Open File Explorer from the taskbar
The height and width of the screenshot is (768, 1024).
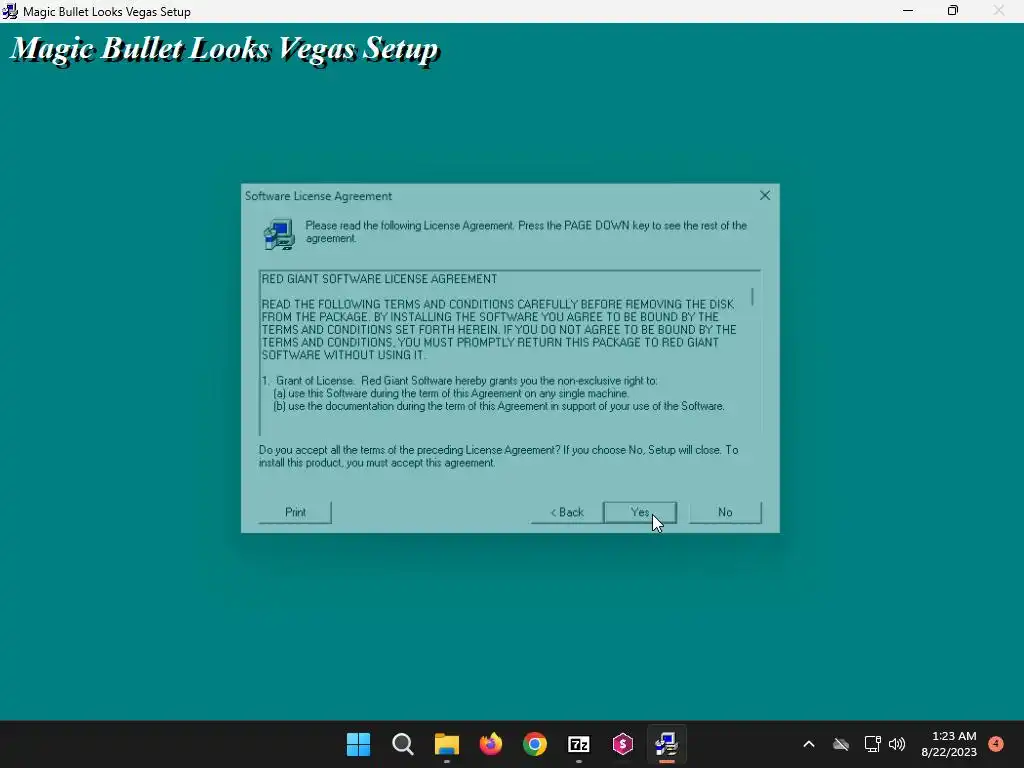[447, 744]
